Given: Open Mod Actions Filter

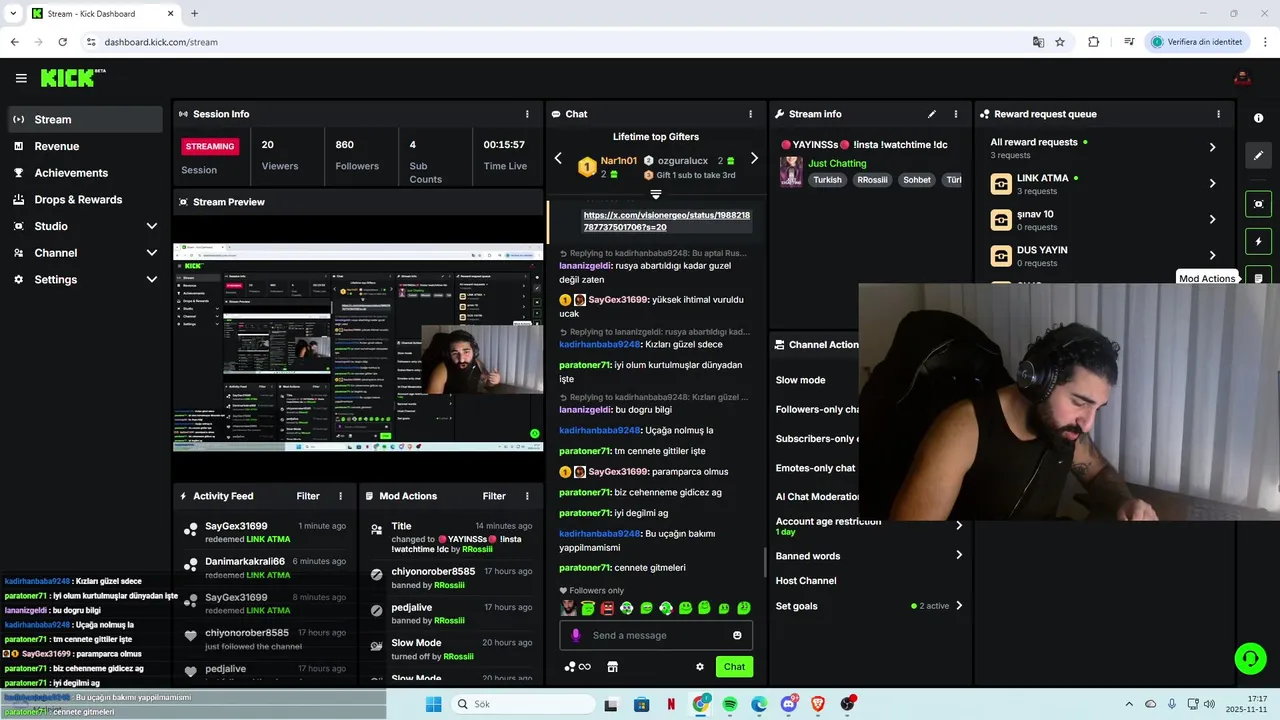Looking at the screenshot, I should click(x=494, y=496).
